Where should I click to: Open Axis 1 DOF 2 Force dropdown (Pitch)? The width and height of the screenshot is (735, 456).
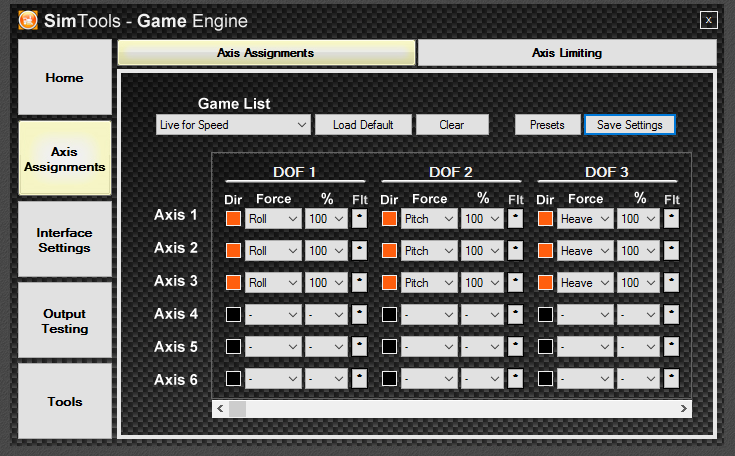429,218
